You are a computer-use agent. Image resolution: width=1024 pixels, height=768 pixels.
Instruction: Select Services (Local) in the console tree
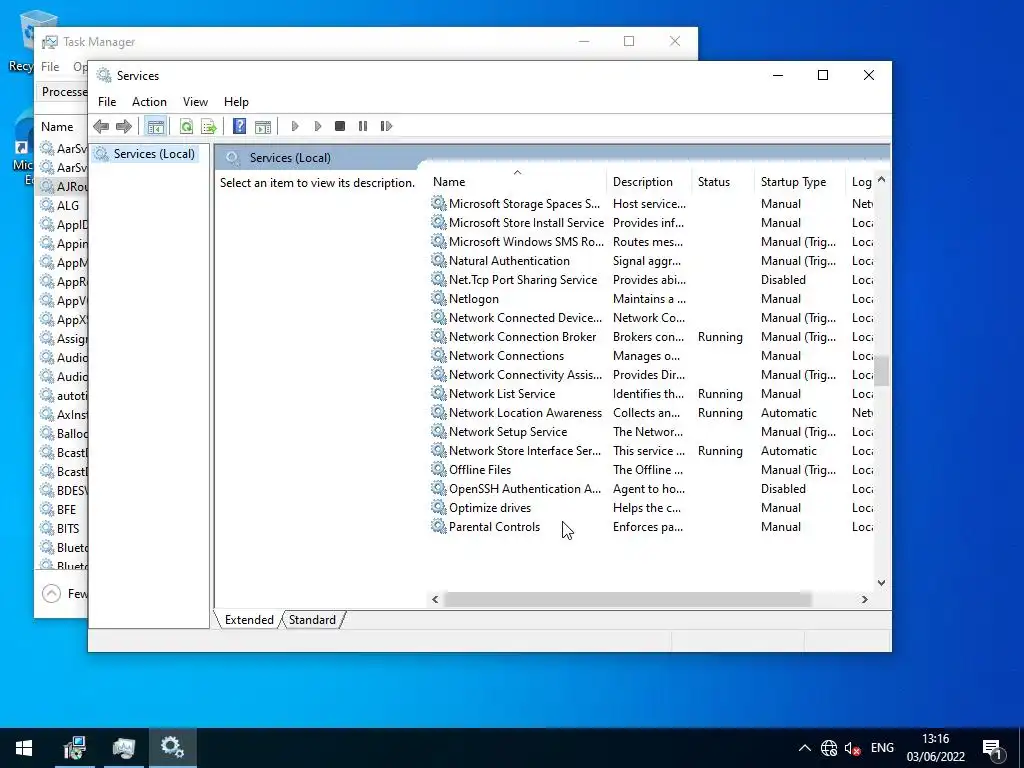tap(154, 153)
